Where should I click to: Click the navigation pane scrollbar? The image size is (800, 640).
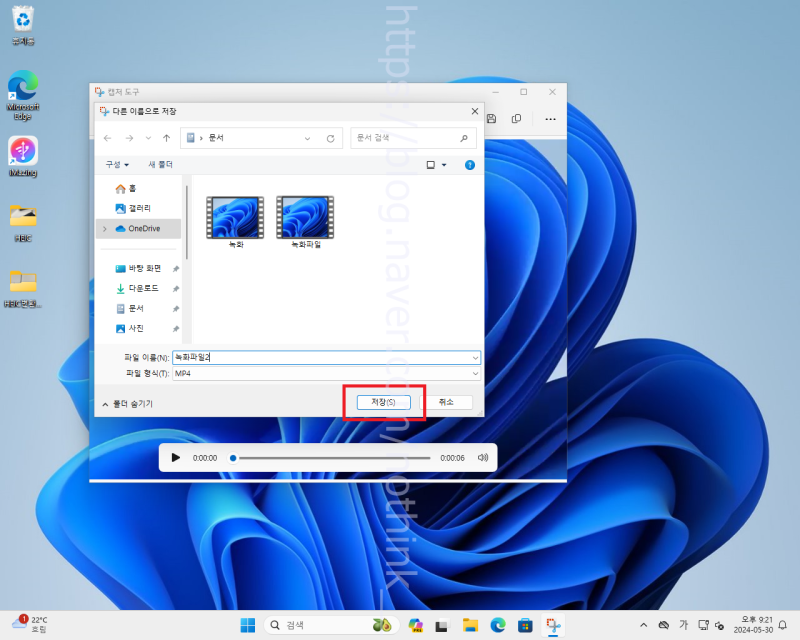click(187, 223)
